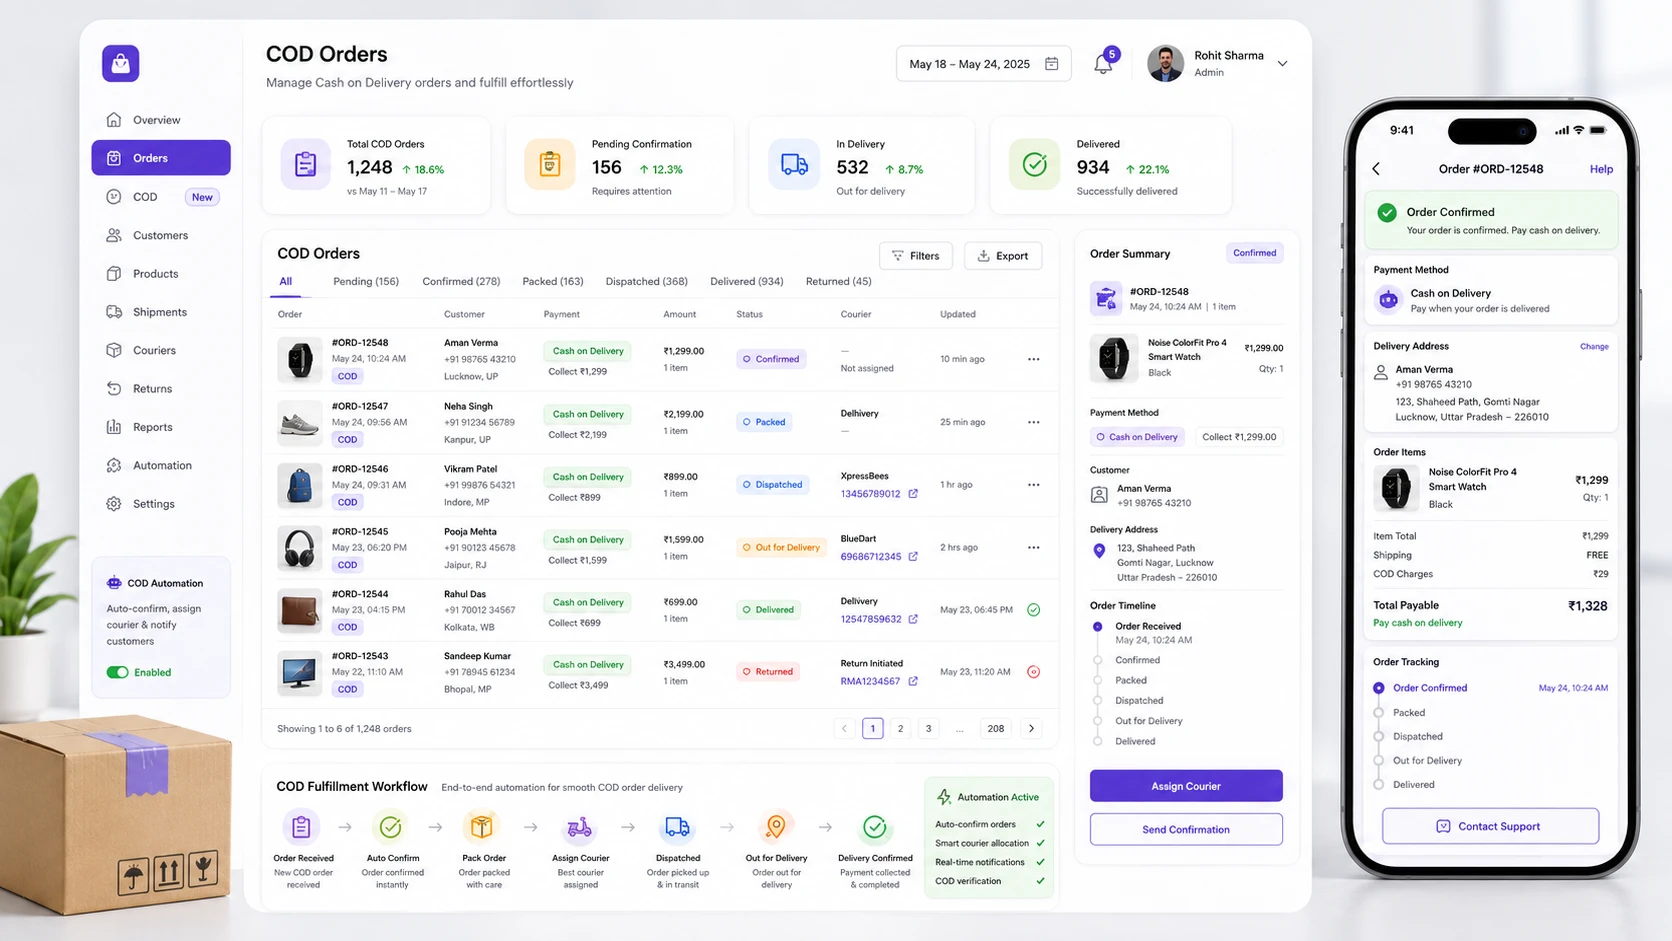Click the Send Confirmation button
This screenshot has height=941, width=1672.
[x=1186, y=829]
